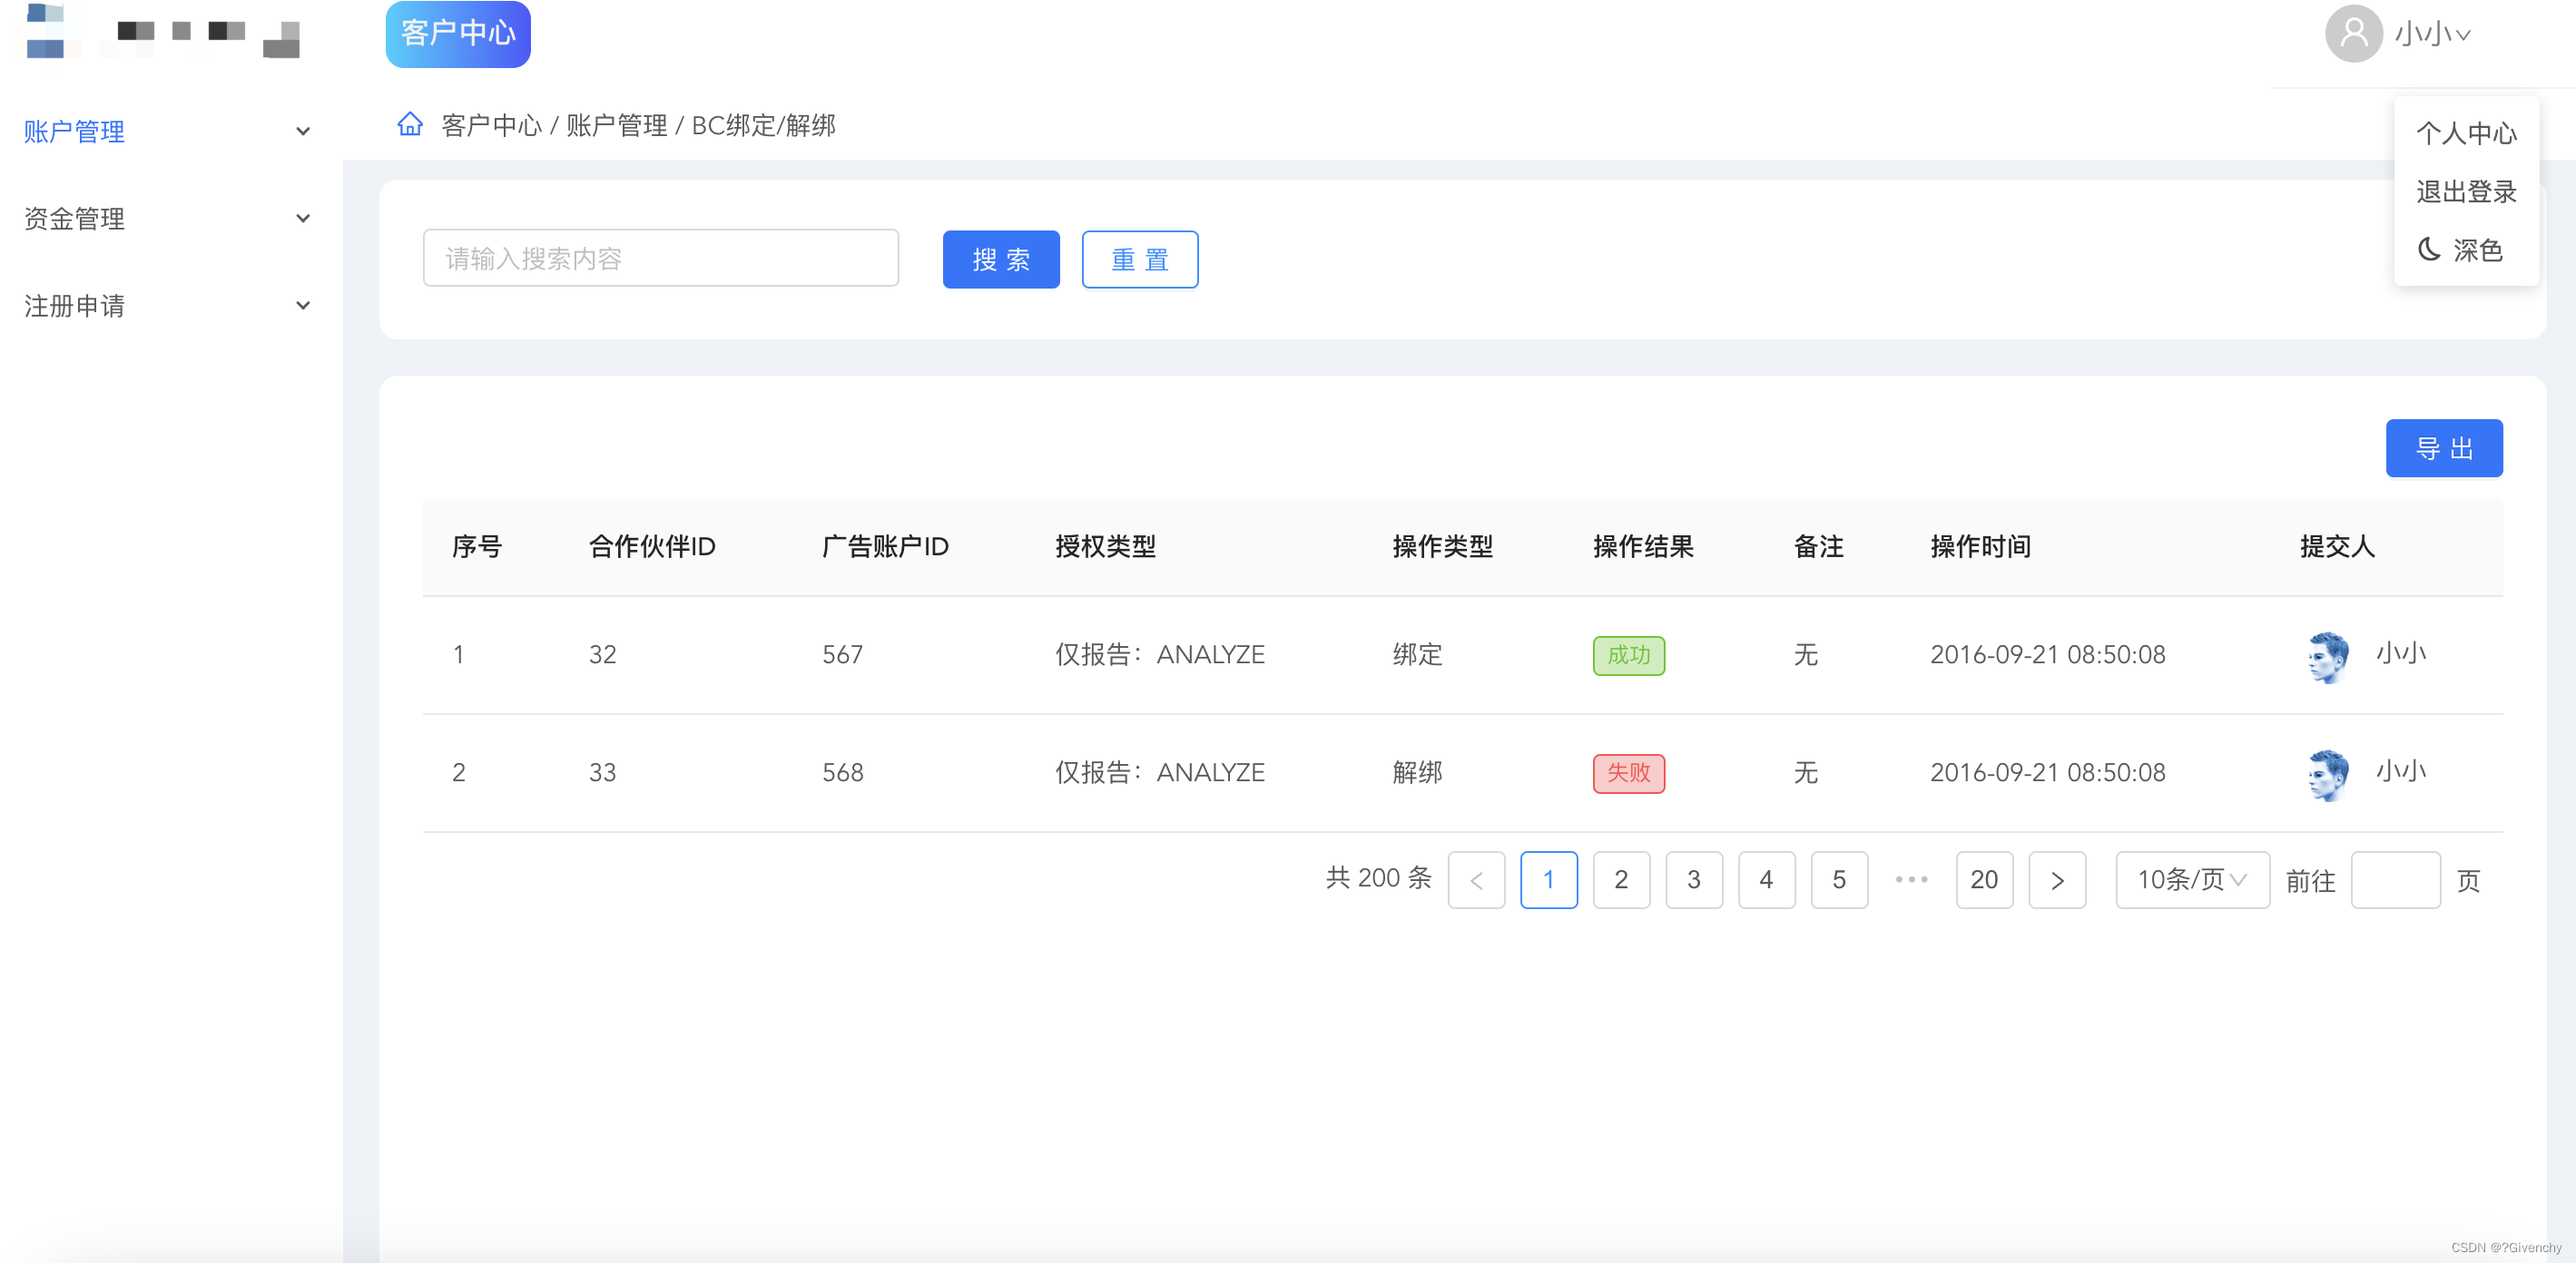
Task: Click the 搜索 button
Action: tap(1001, 259)
